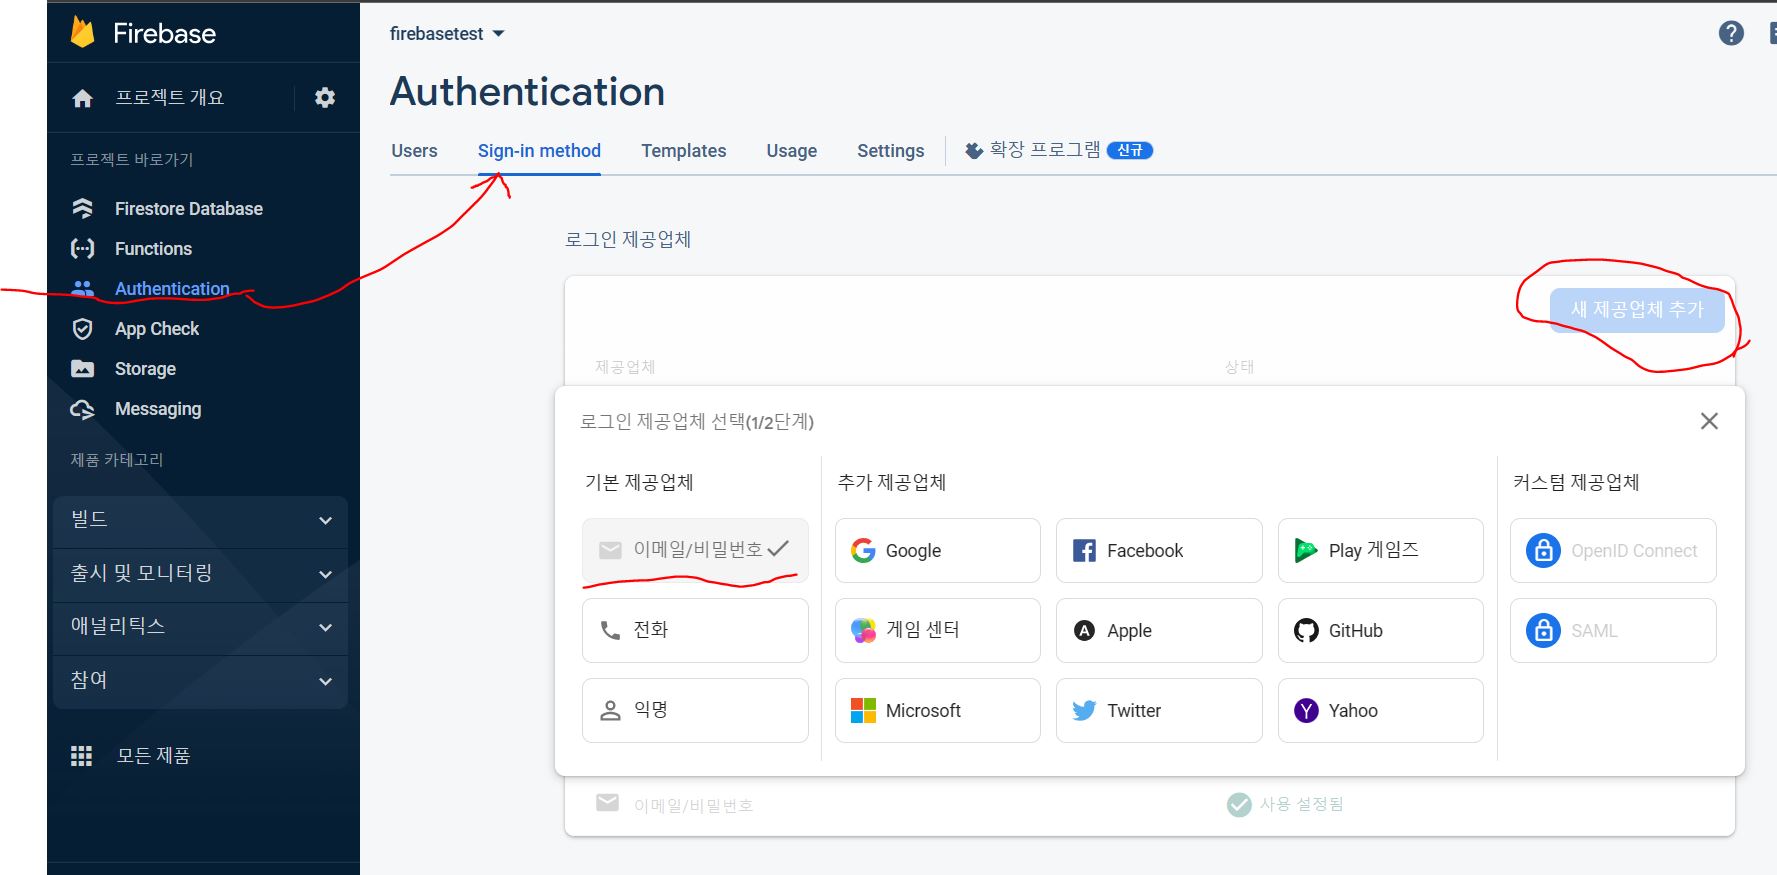Expand the 출시 및 모니터링 category
This screenshot has width=1777, height=875.
tap(200, 574)
